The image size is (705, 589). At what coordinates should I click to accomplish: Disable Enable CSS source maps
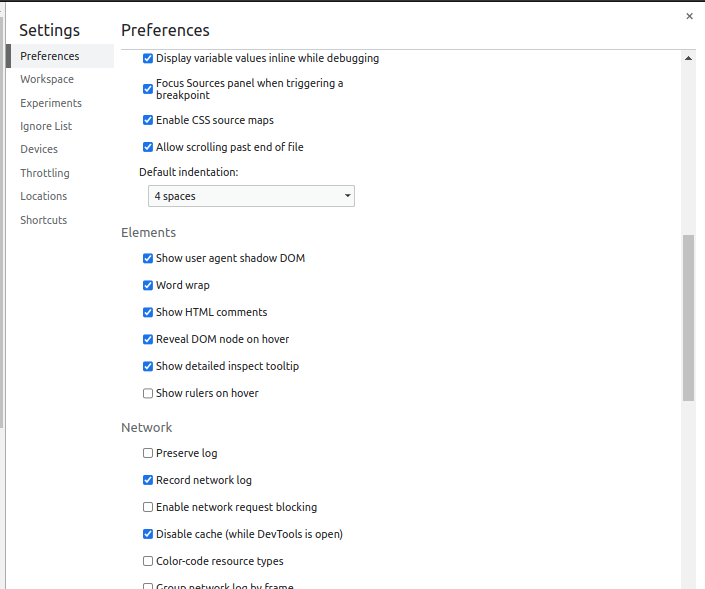coord(148,120)
